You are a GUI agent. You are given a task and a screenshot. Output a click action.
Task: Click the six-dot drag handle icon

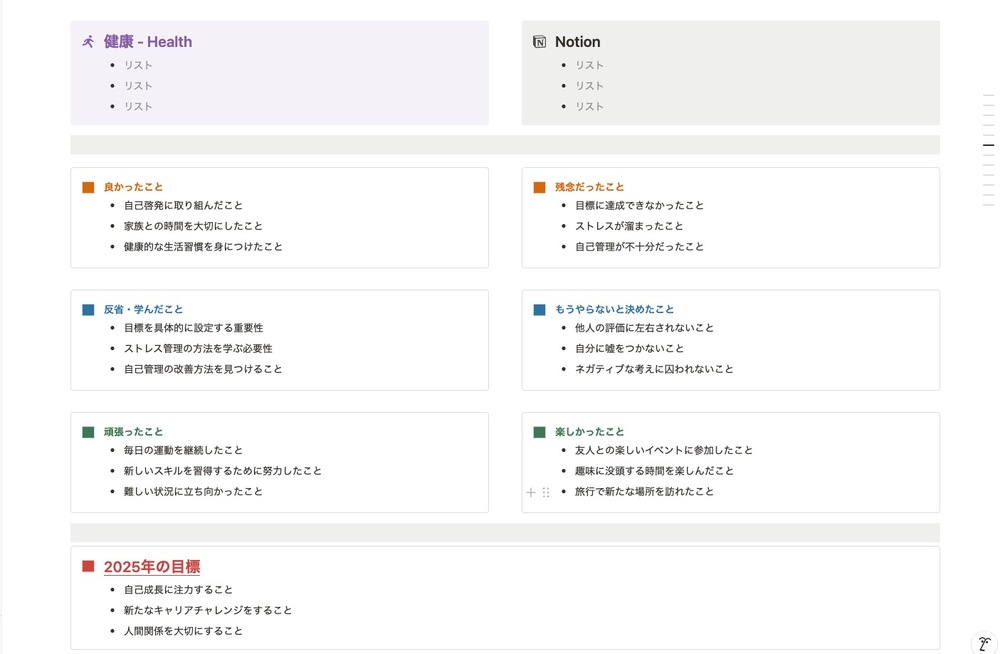pyautogui.click(x=546, y=493)
